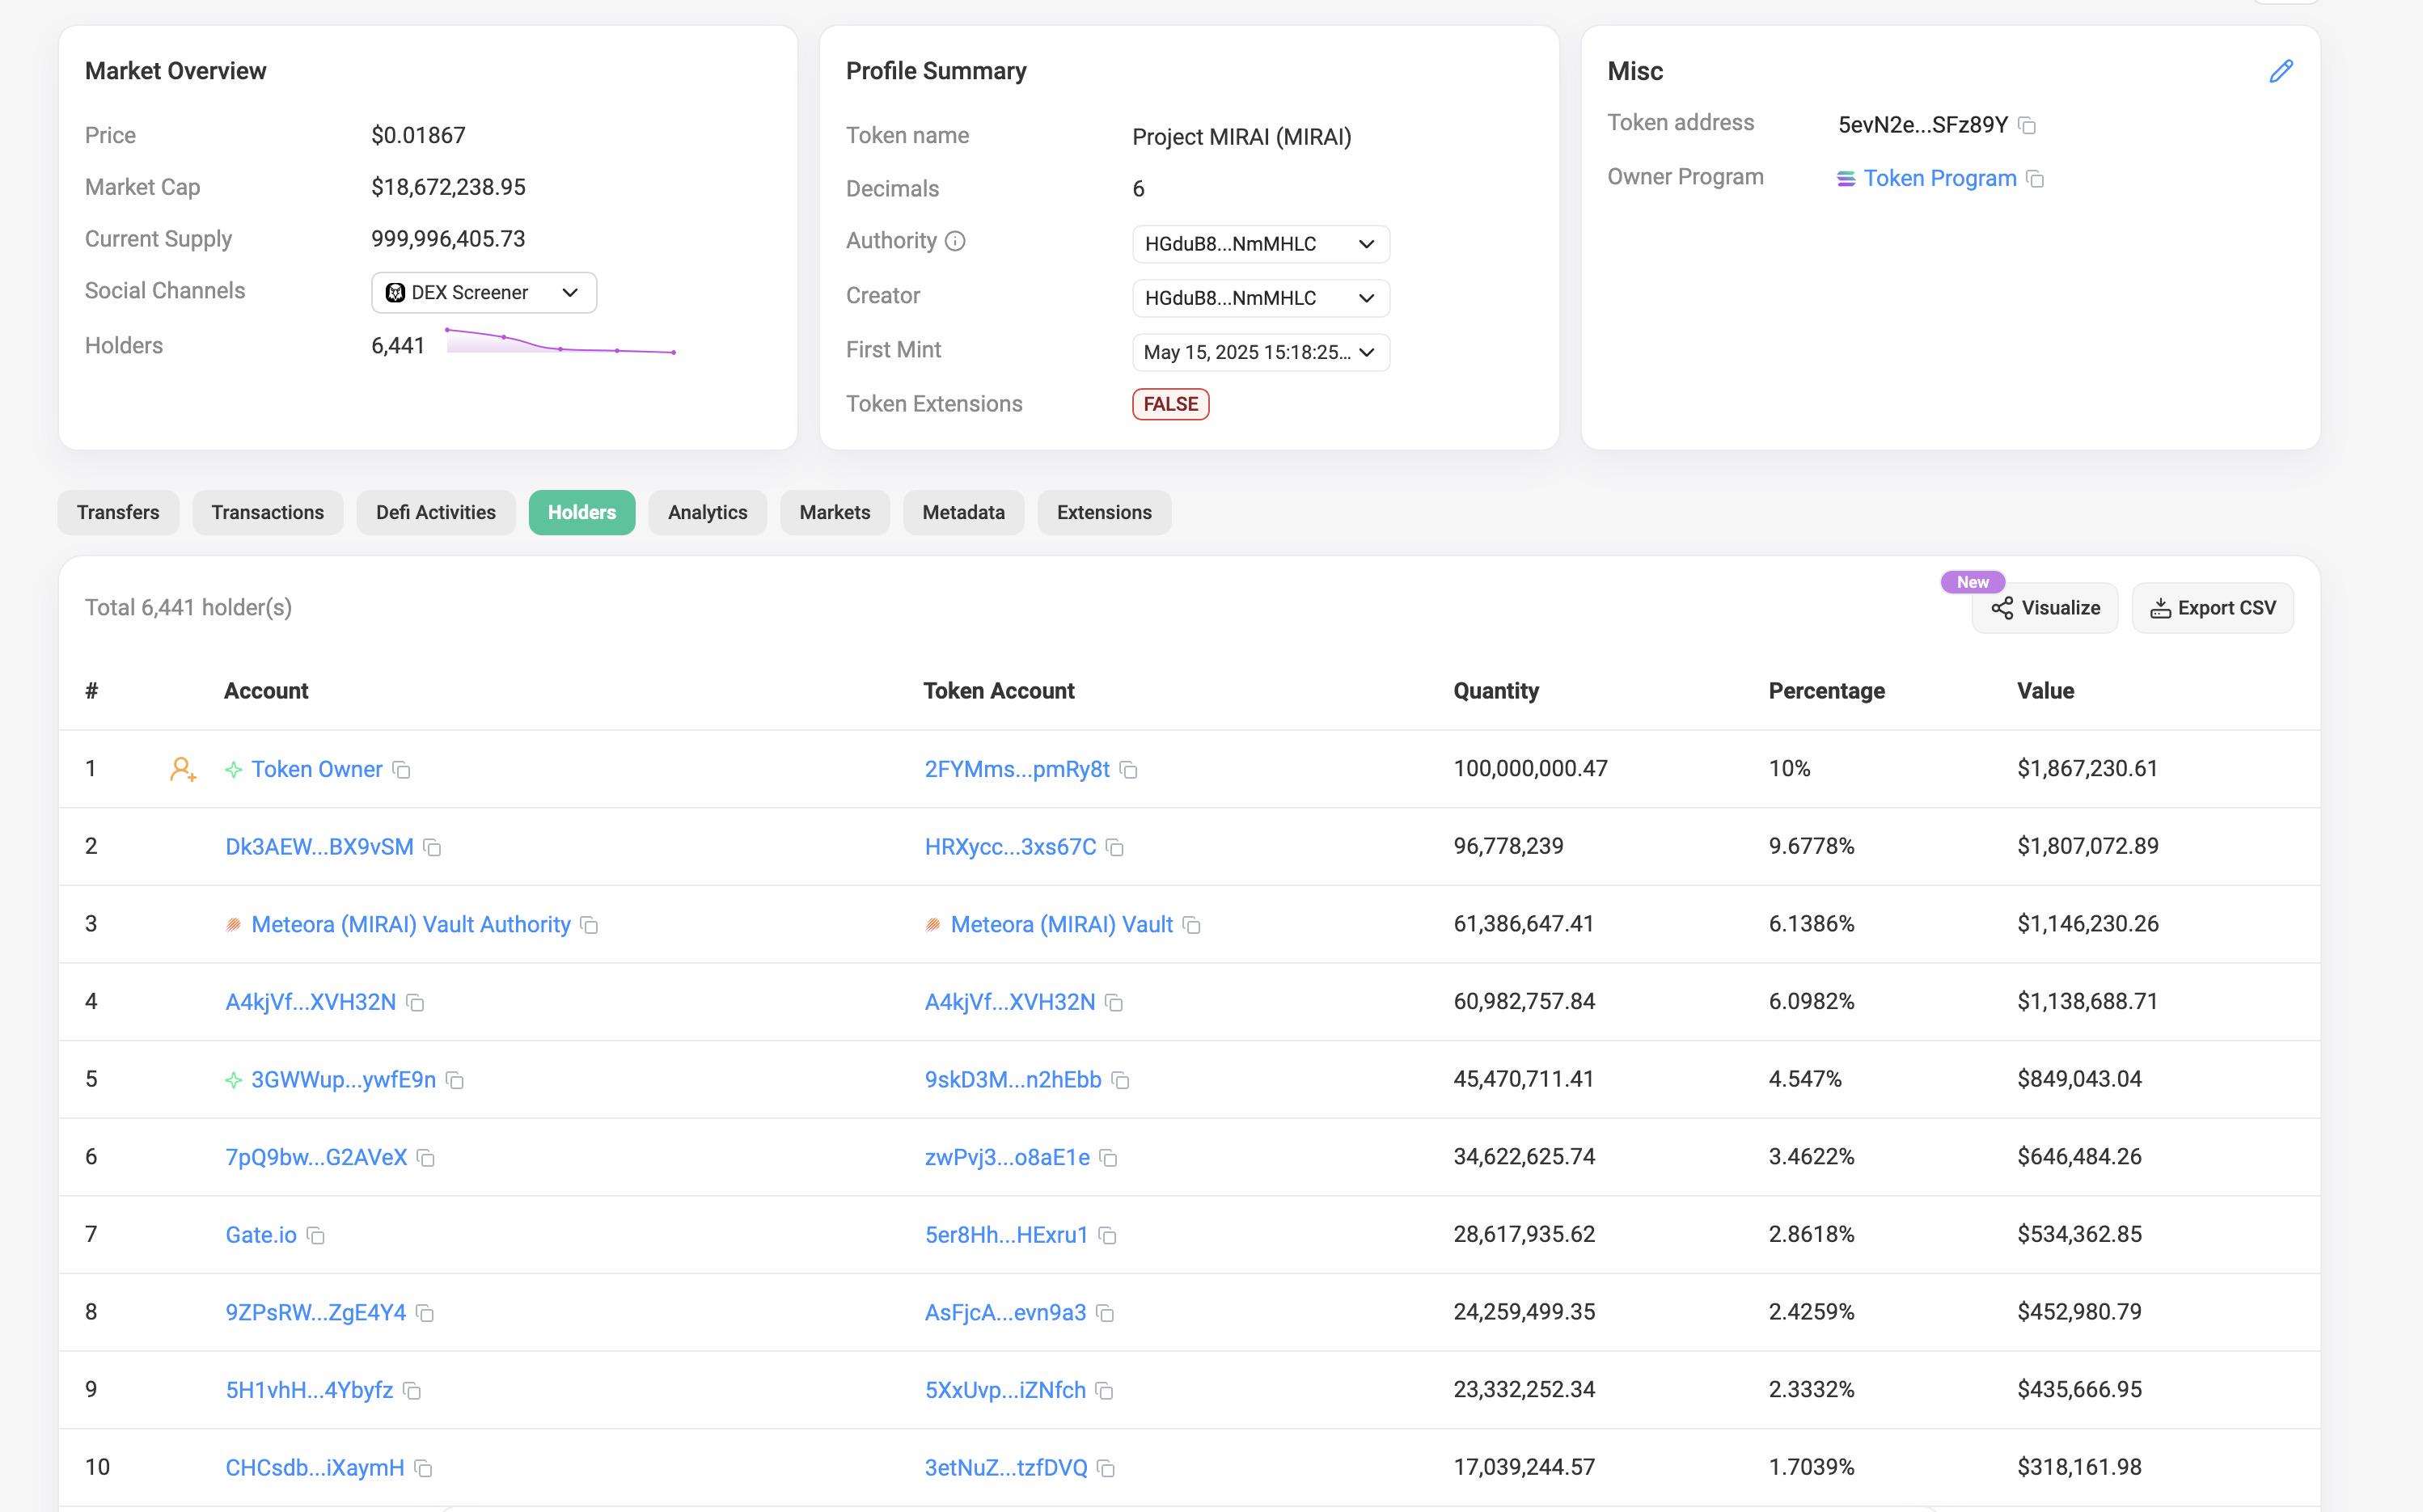
Task: Expand the Authority address dropdown
Action: (x=1260, y=244)
